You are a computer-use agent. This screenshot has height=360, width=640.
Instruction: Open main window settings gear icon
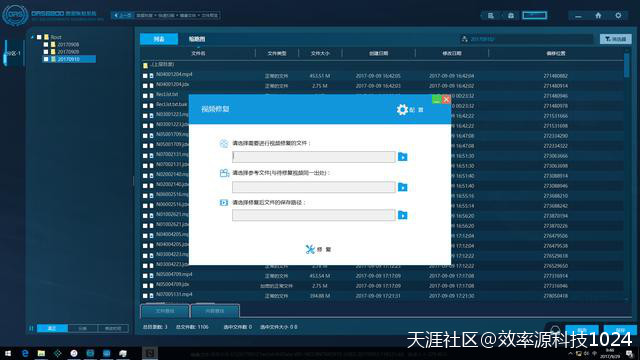[618, 16]
